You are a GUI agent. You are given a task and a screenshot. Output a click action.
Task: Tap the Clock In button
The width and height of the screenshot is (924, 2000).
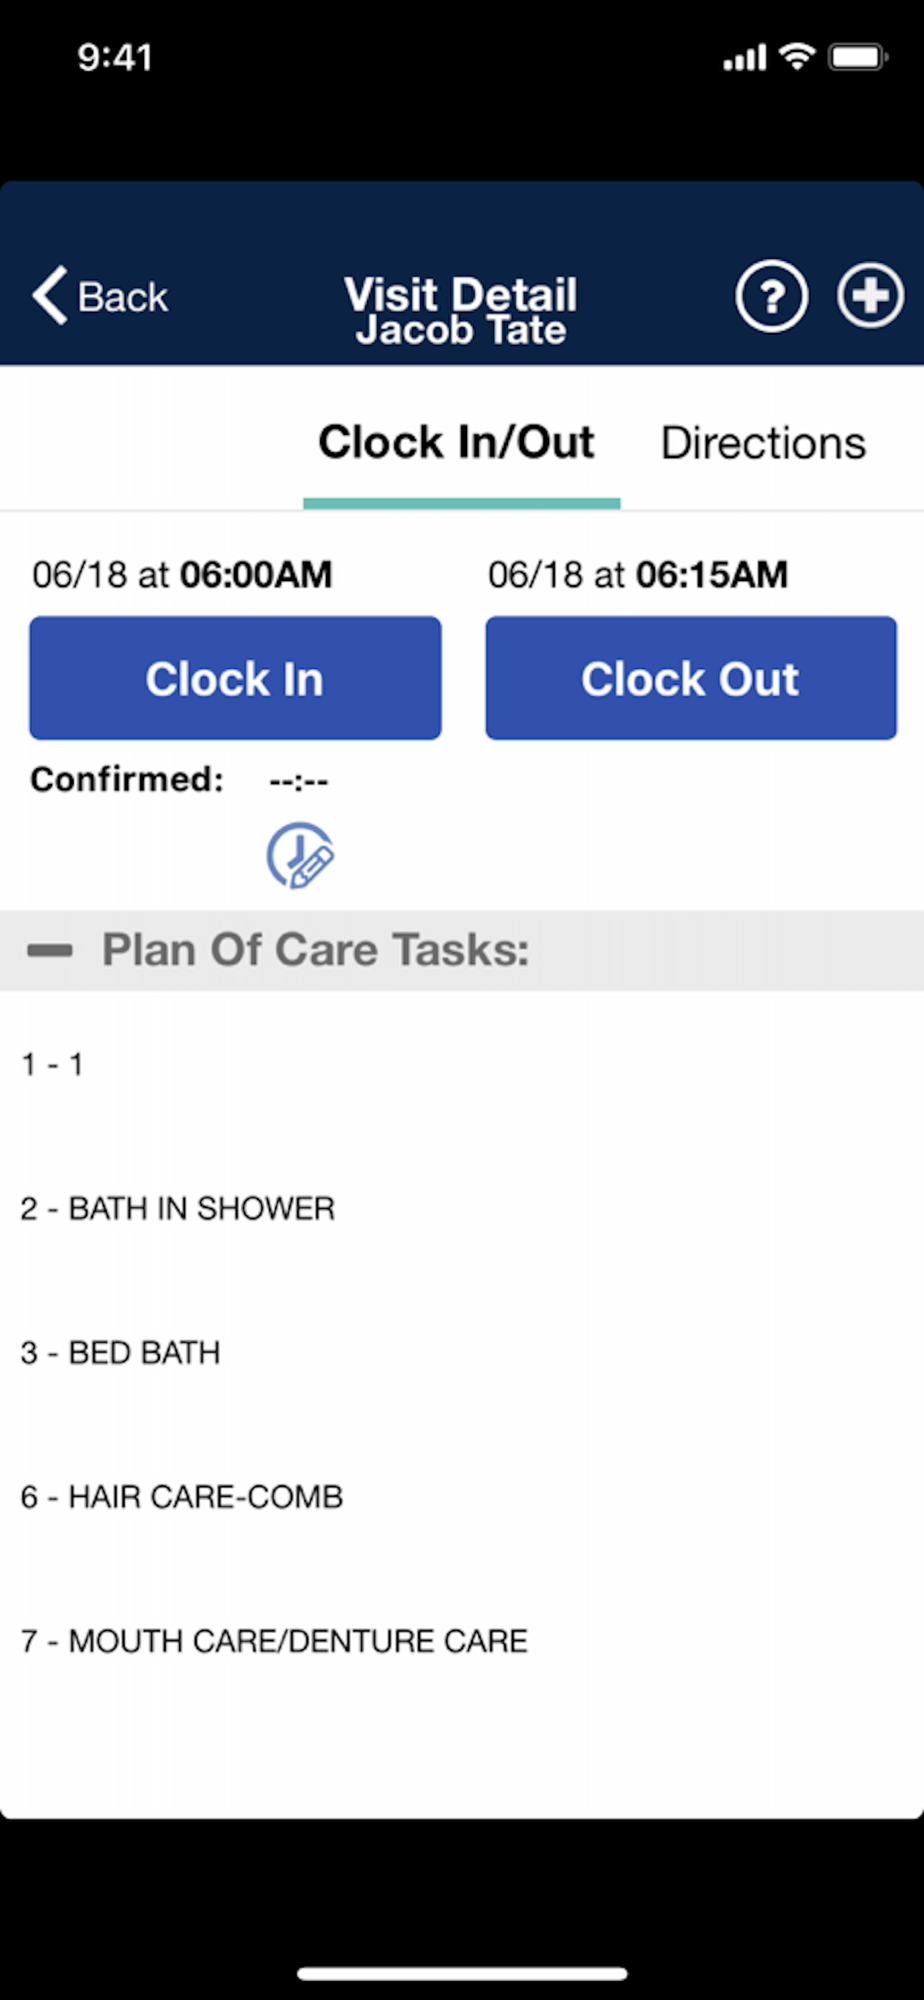(235, 678)
